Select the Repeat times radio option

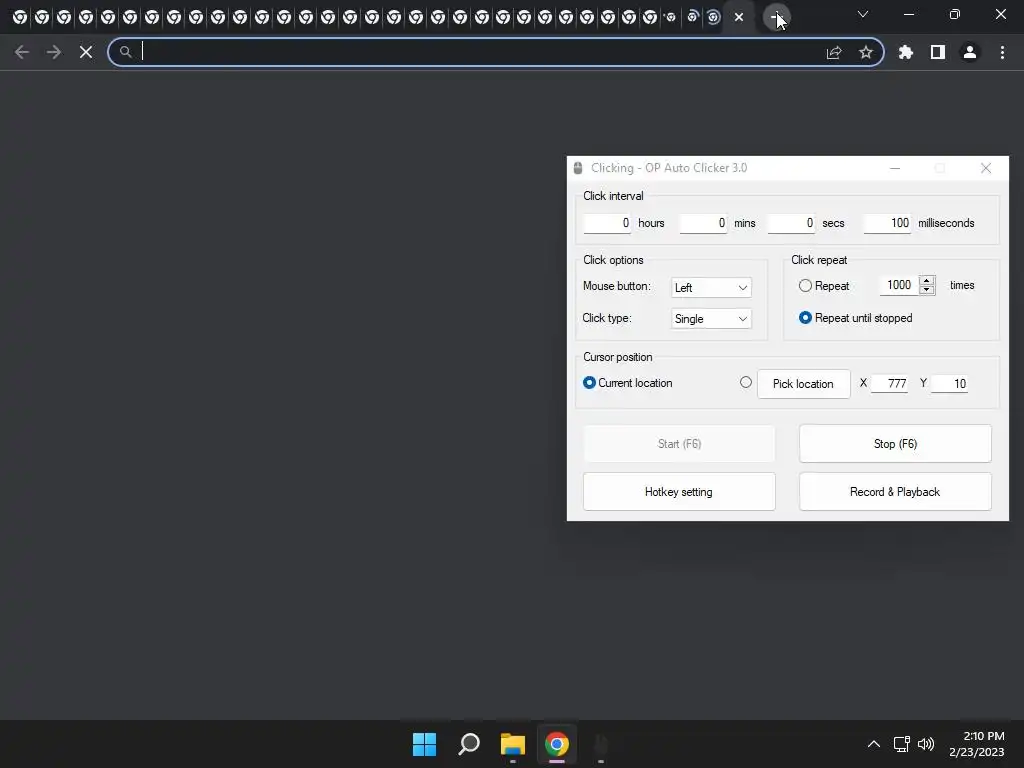(x=805, y=285)
